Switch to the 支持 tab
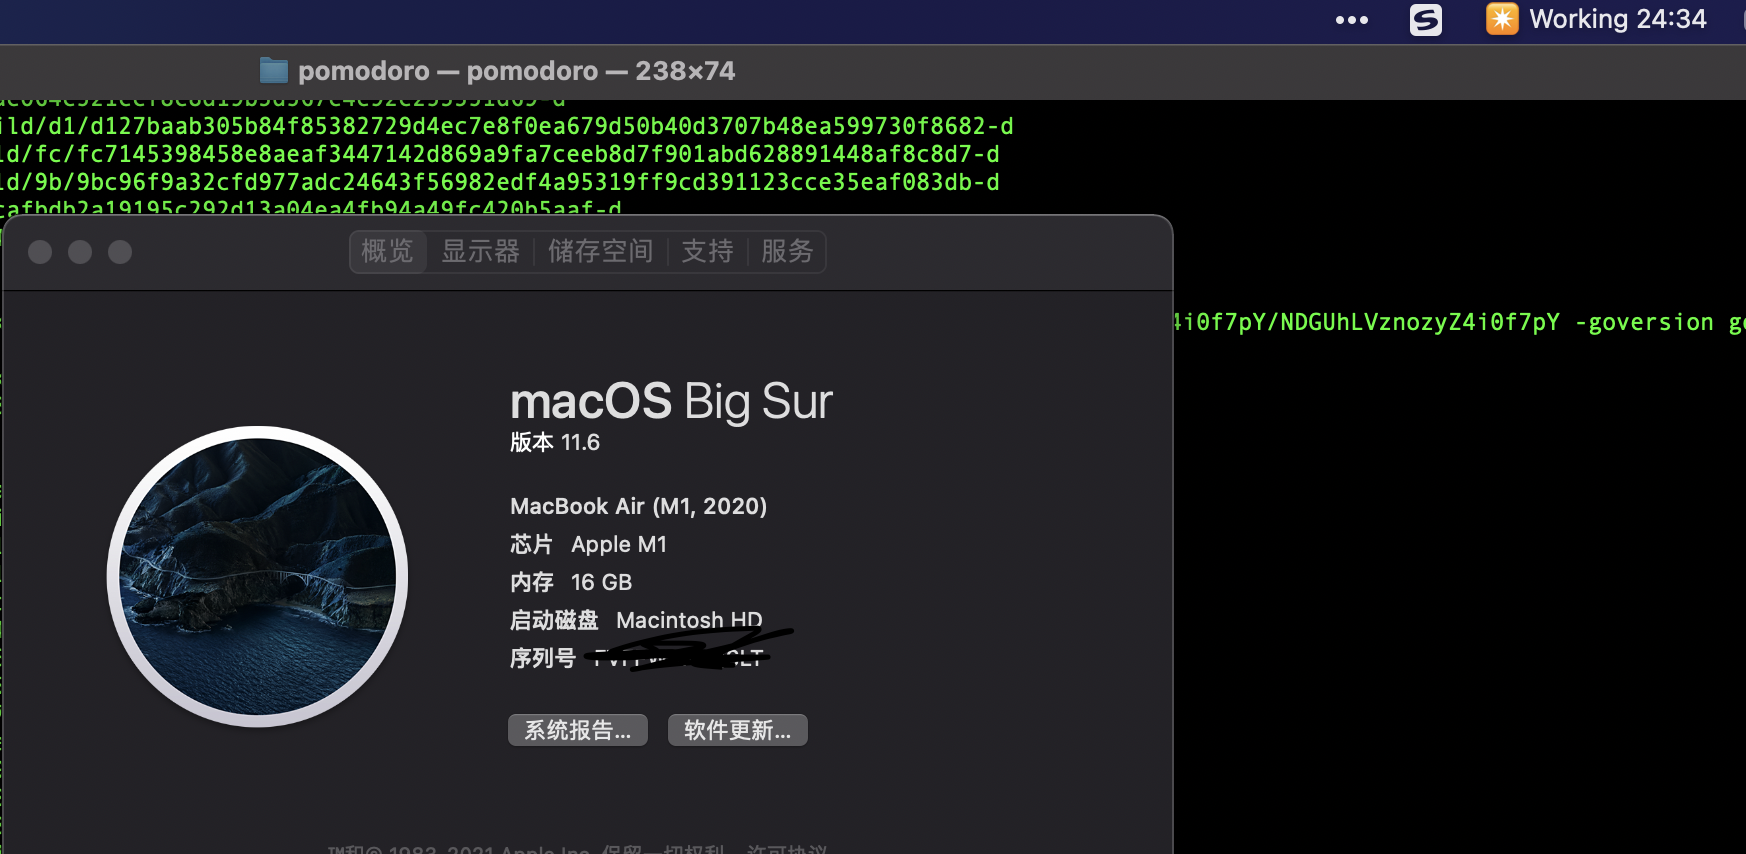1746x854 pixels. click(708, 251)
